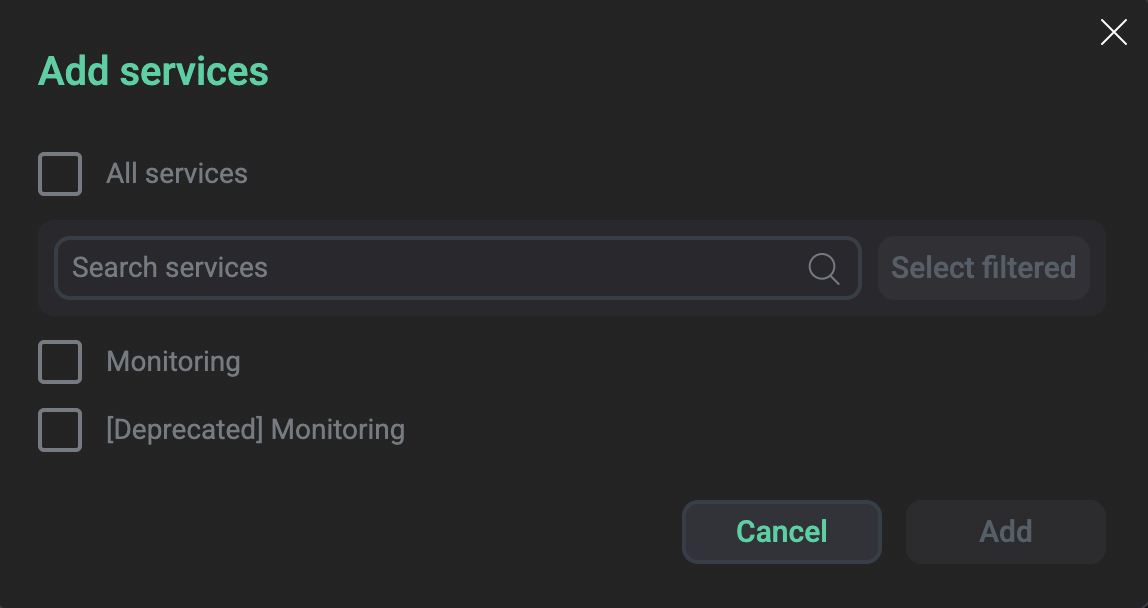The height and width of the screenshot is (608, 1148).
Task: Dismiss the dialog using Cancel
Action: tap(781, 531)
